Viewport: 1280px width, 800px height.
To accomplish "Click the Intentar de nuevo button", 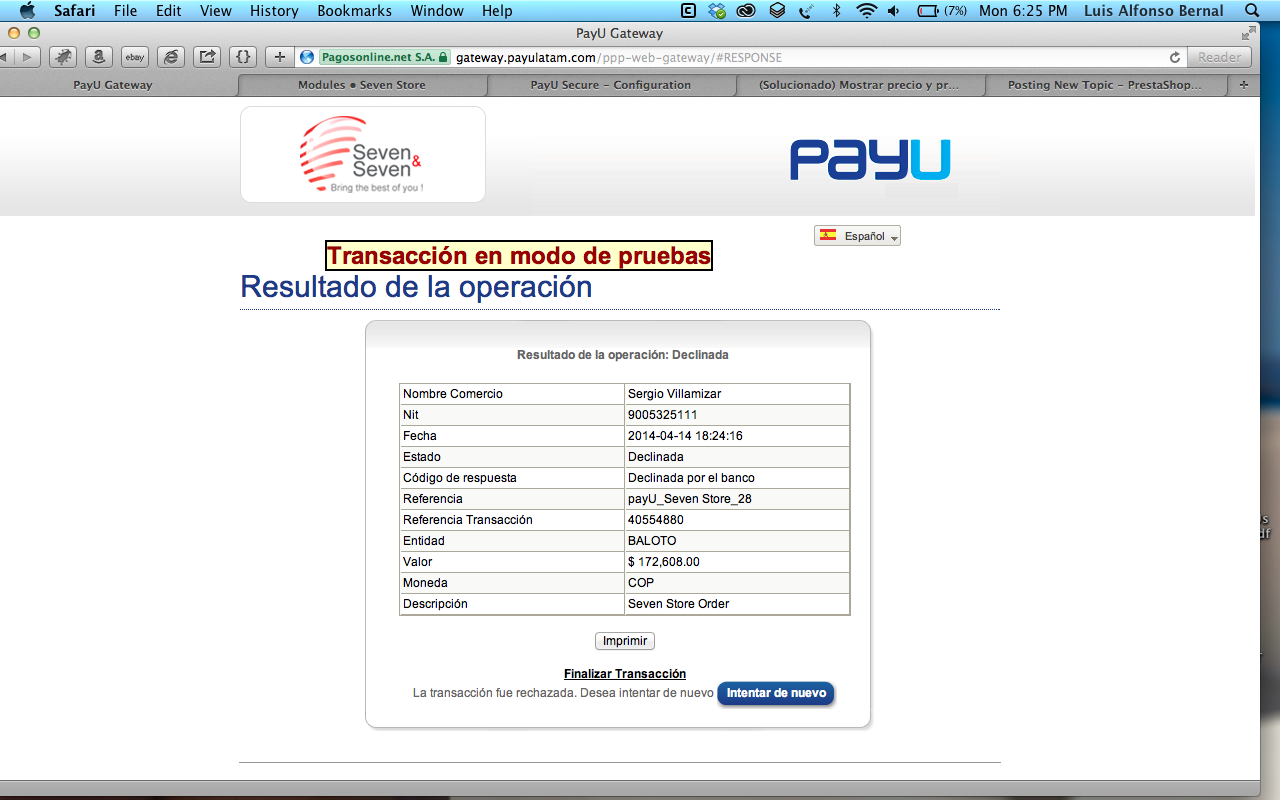I will 776,693.
